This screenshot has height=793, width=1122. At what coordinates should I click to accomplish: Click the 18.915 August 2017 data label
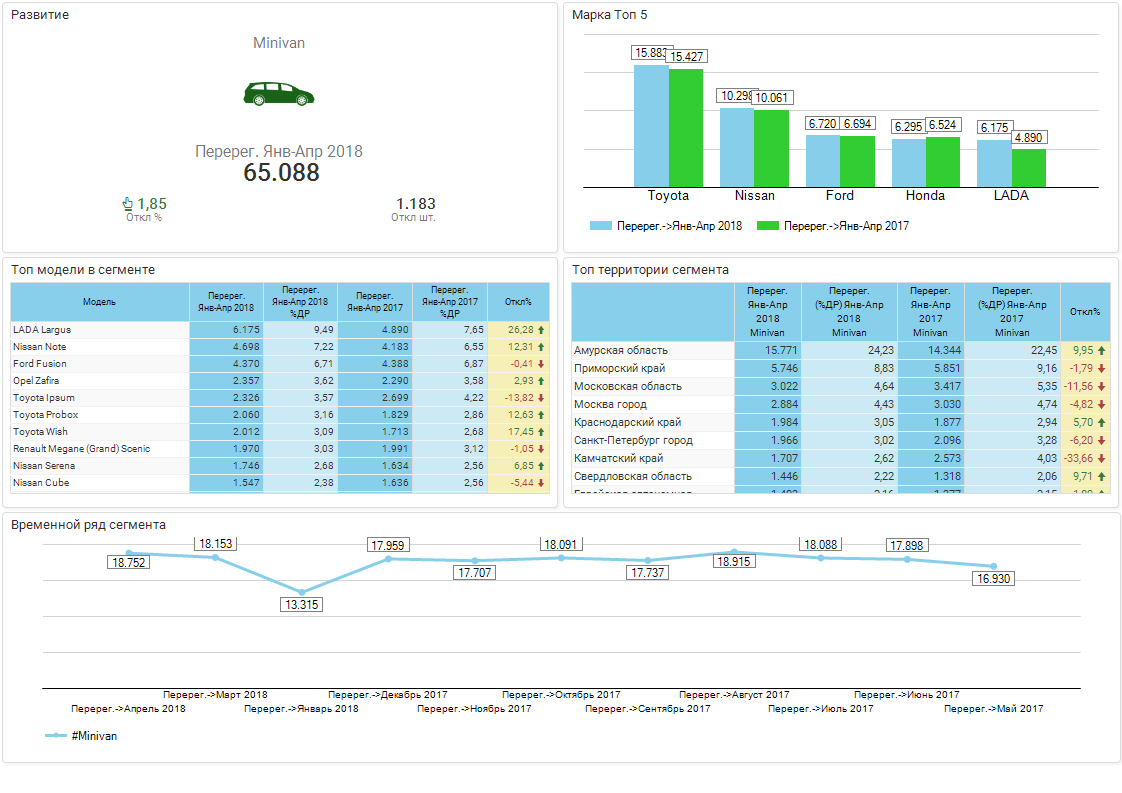pyautogui.click(x=735, y=562)
